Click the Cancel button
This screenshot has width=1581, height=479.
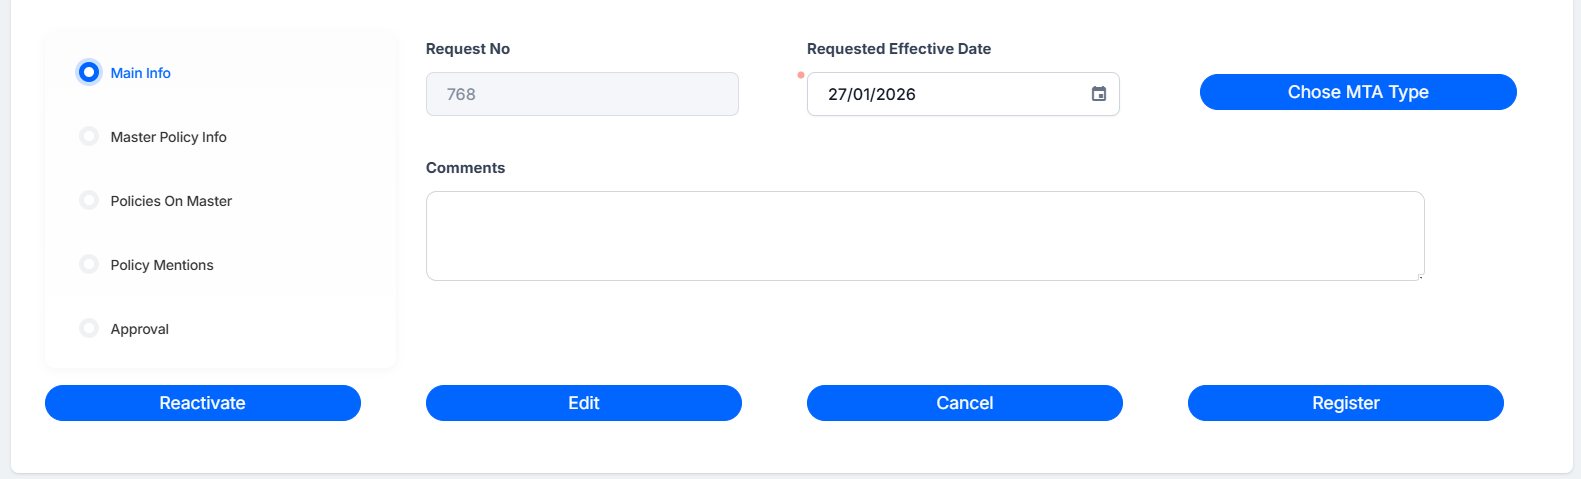tap(965, 403)
